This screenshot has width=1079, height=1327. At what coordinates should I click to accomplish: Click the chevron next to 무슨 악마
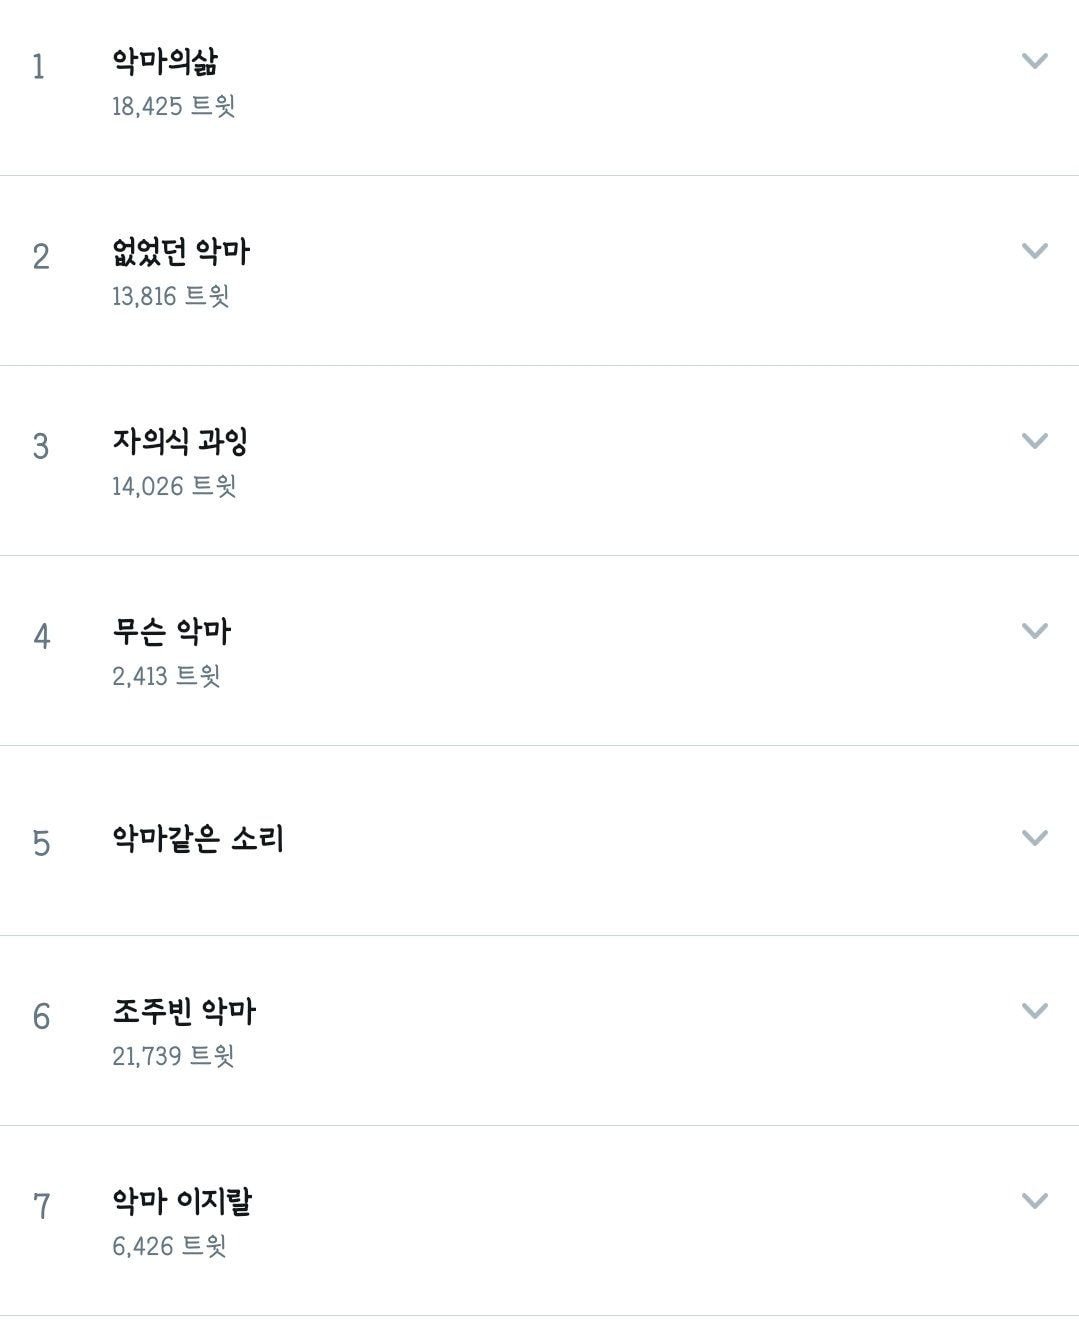click(x=1034, y=631)
